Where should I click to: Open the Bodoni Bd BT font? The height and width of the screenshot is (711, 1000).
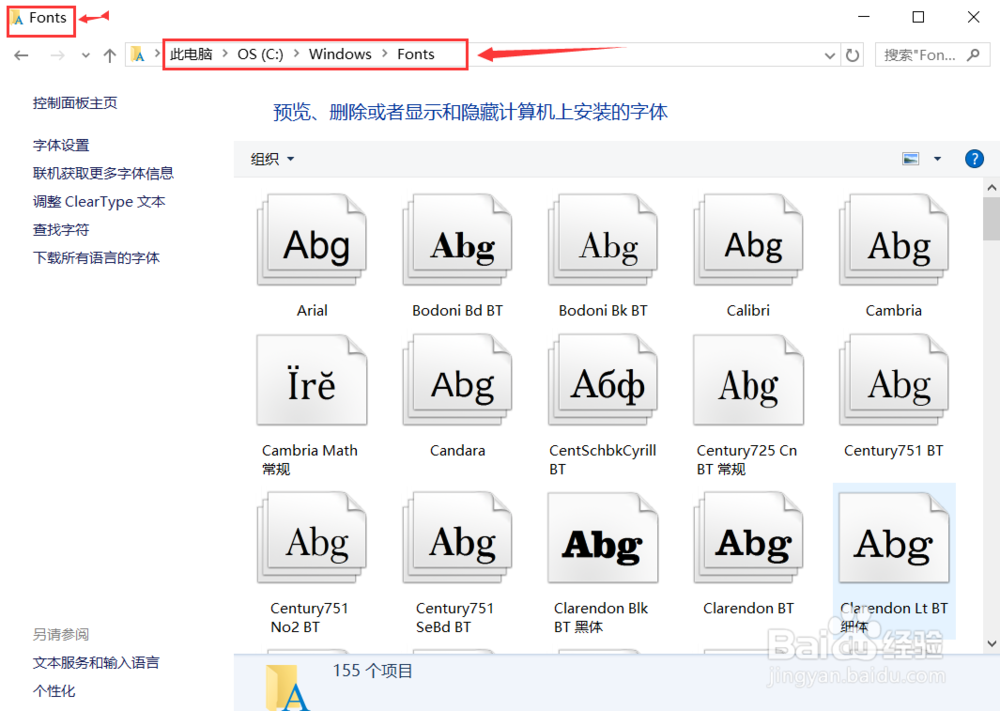pos(456,240)
